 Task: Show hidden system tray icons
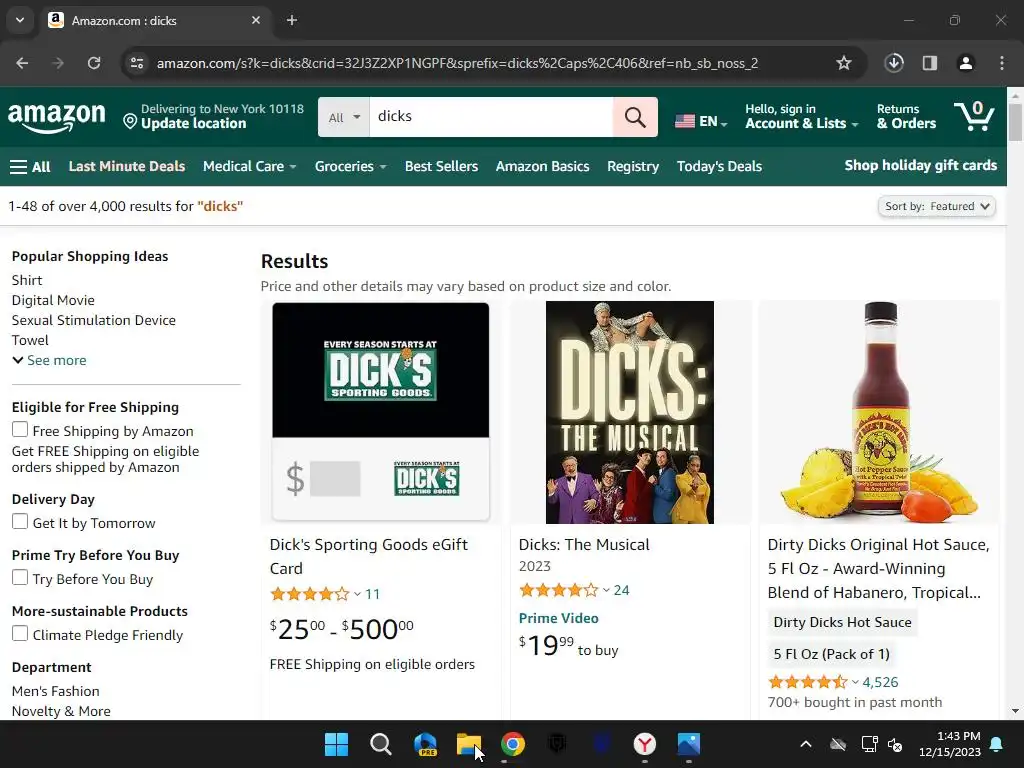(x=806, y=744)
